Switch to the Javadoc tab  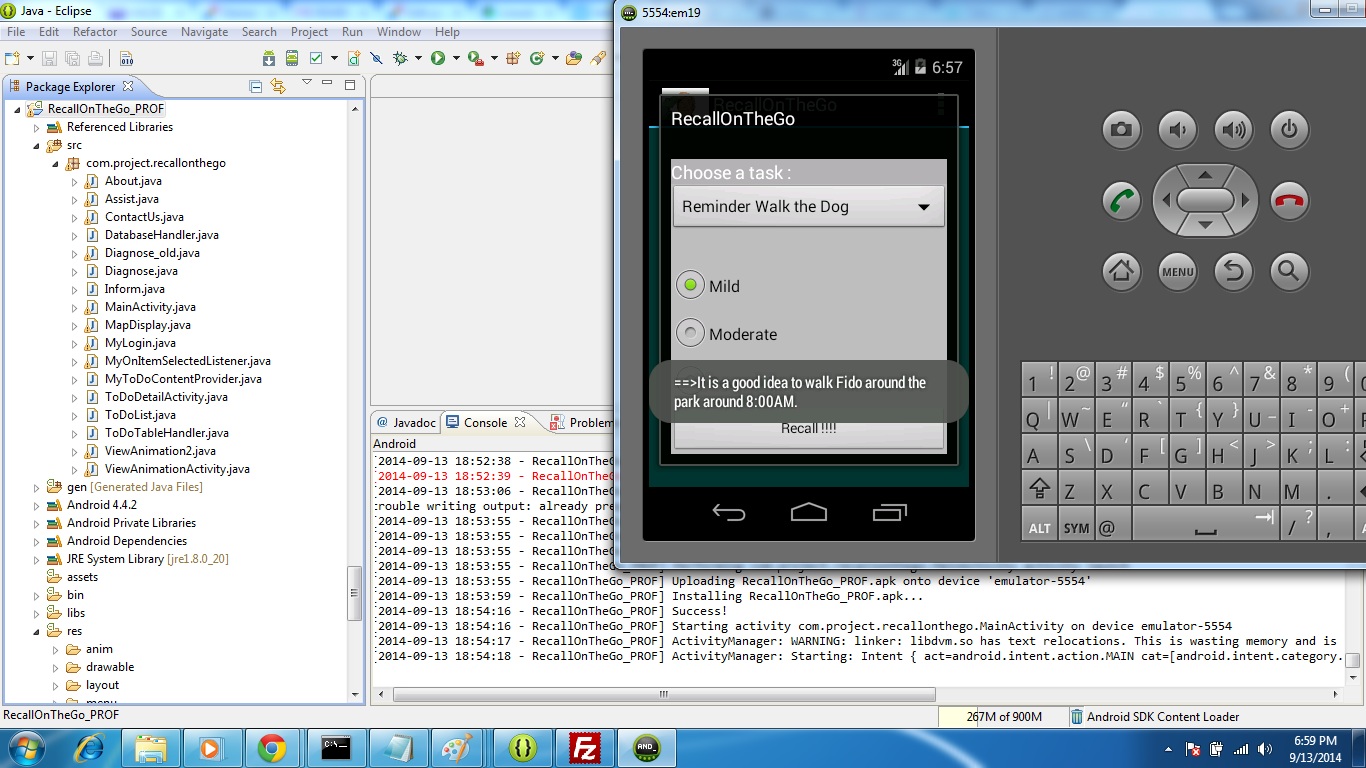405,423
